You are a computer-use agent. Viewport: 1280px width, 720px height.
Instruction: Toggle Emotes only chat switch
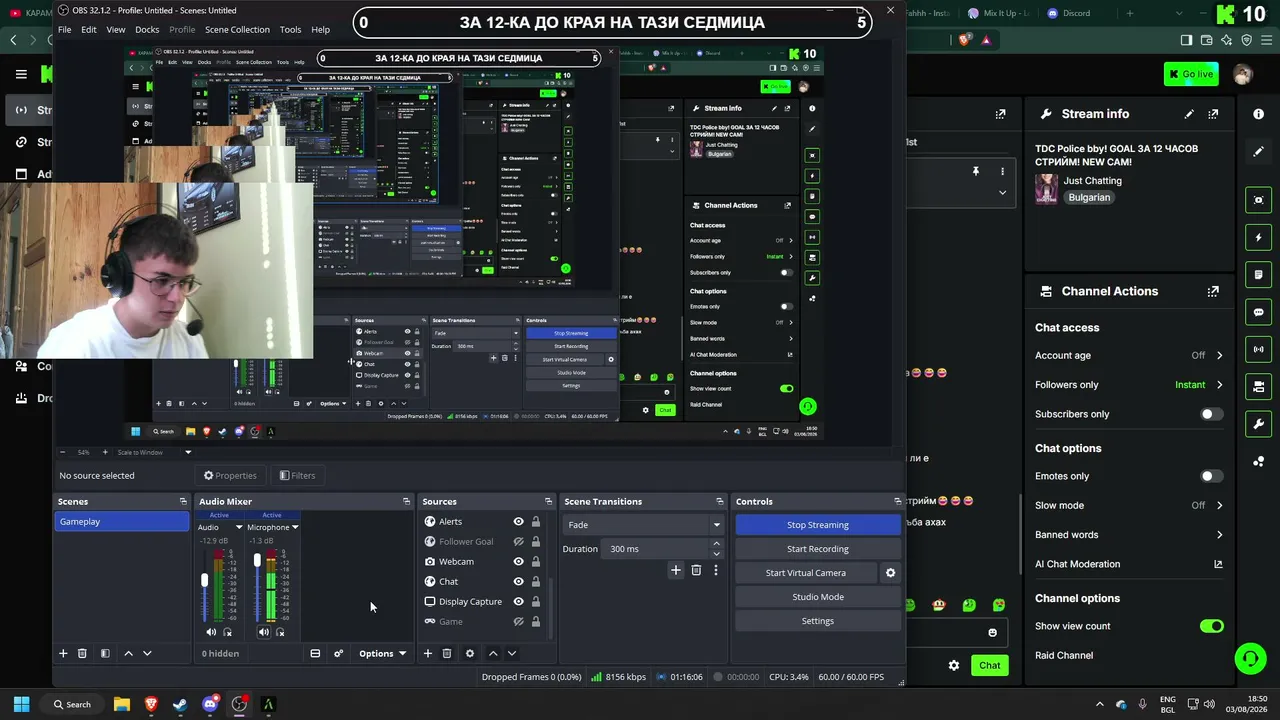pyautogui.click(x=1211, y=476)
